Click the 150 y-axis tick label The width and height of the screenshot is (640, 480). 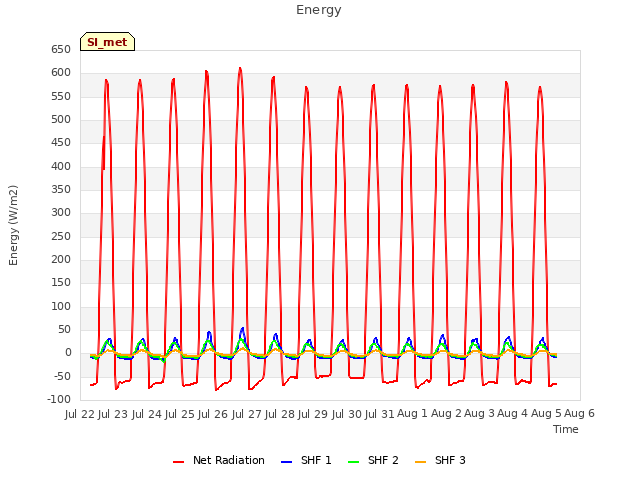coord(61,283)
